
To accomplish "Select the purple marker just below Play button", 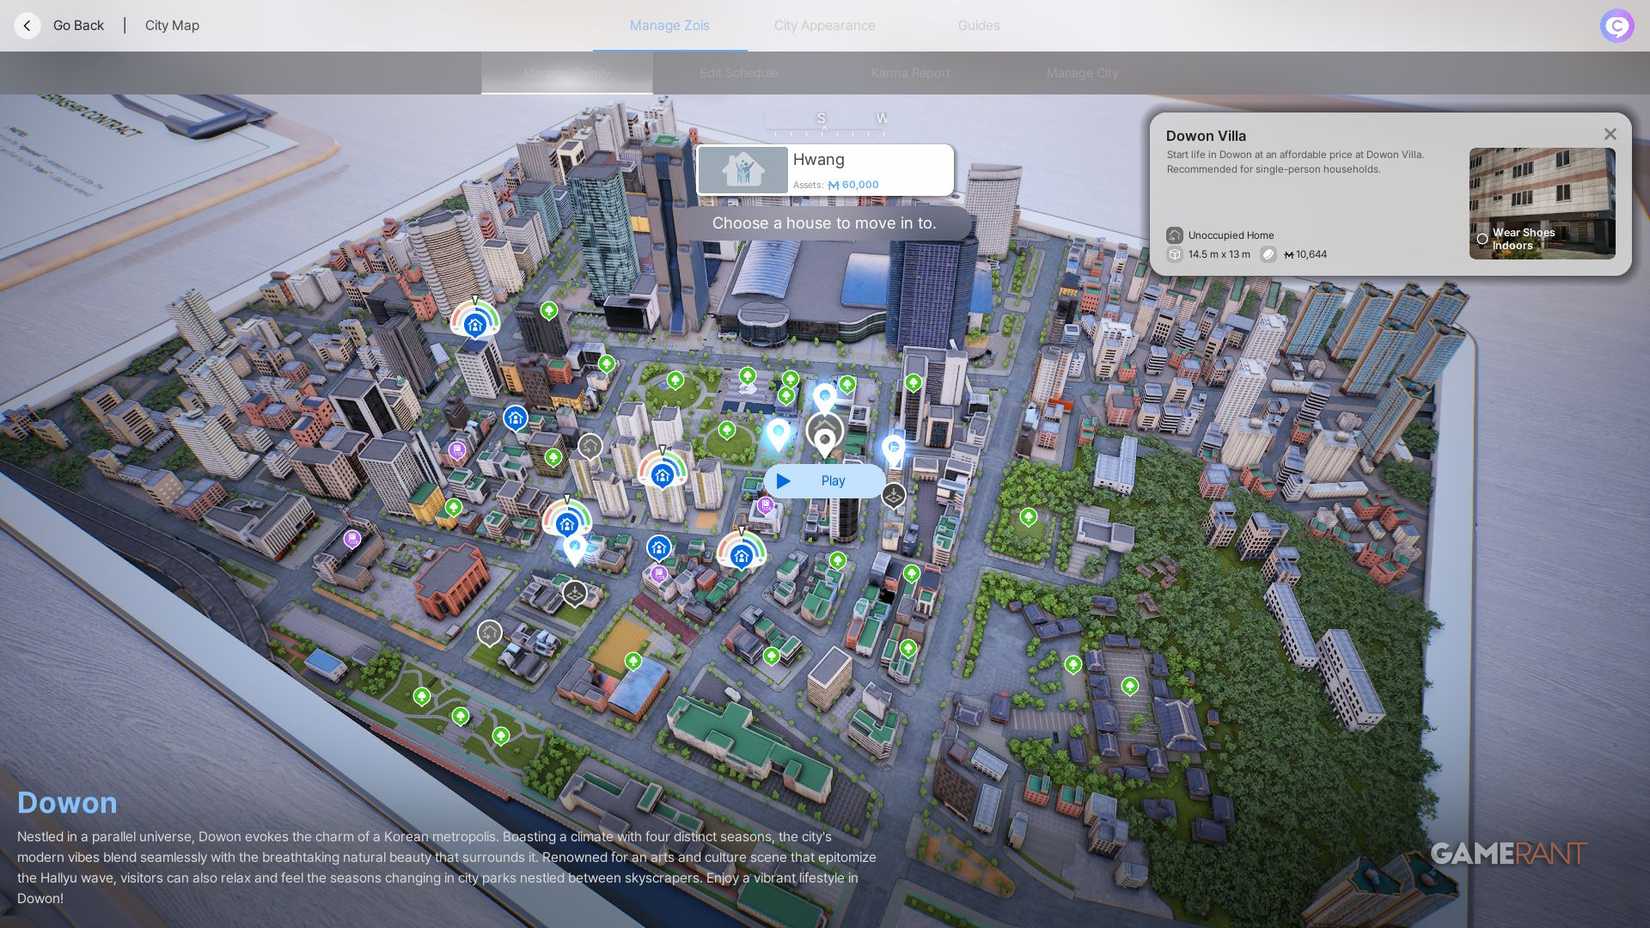I will tap(765, 506).
